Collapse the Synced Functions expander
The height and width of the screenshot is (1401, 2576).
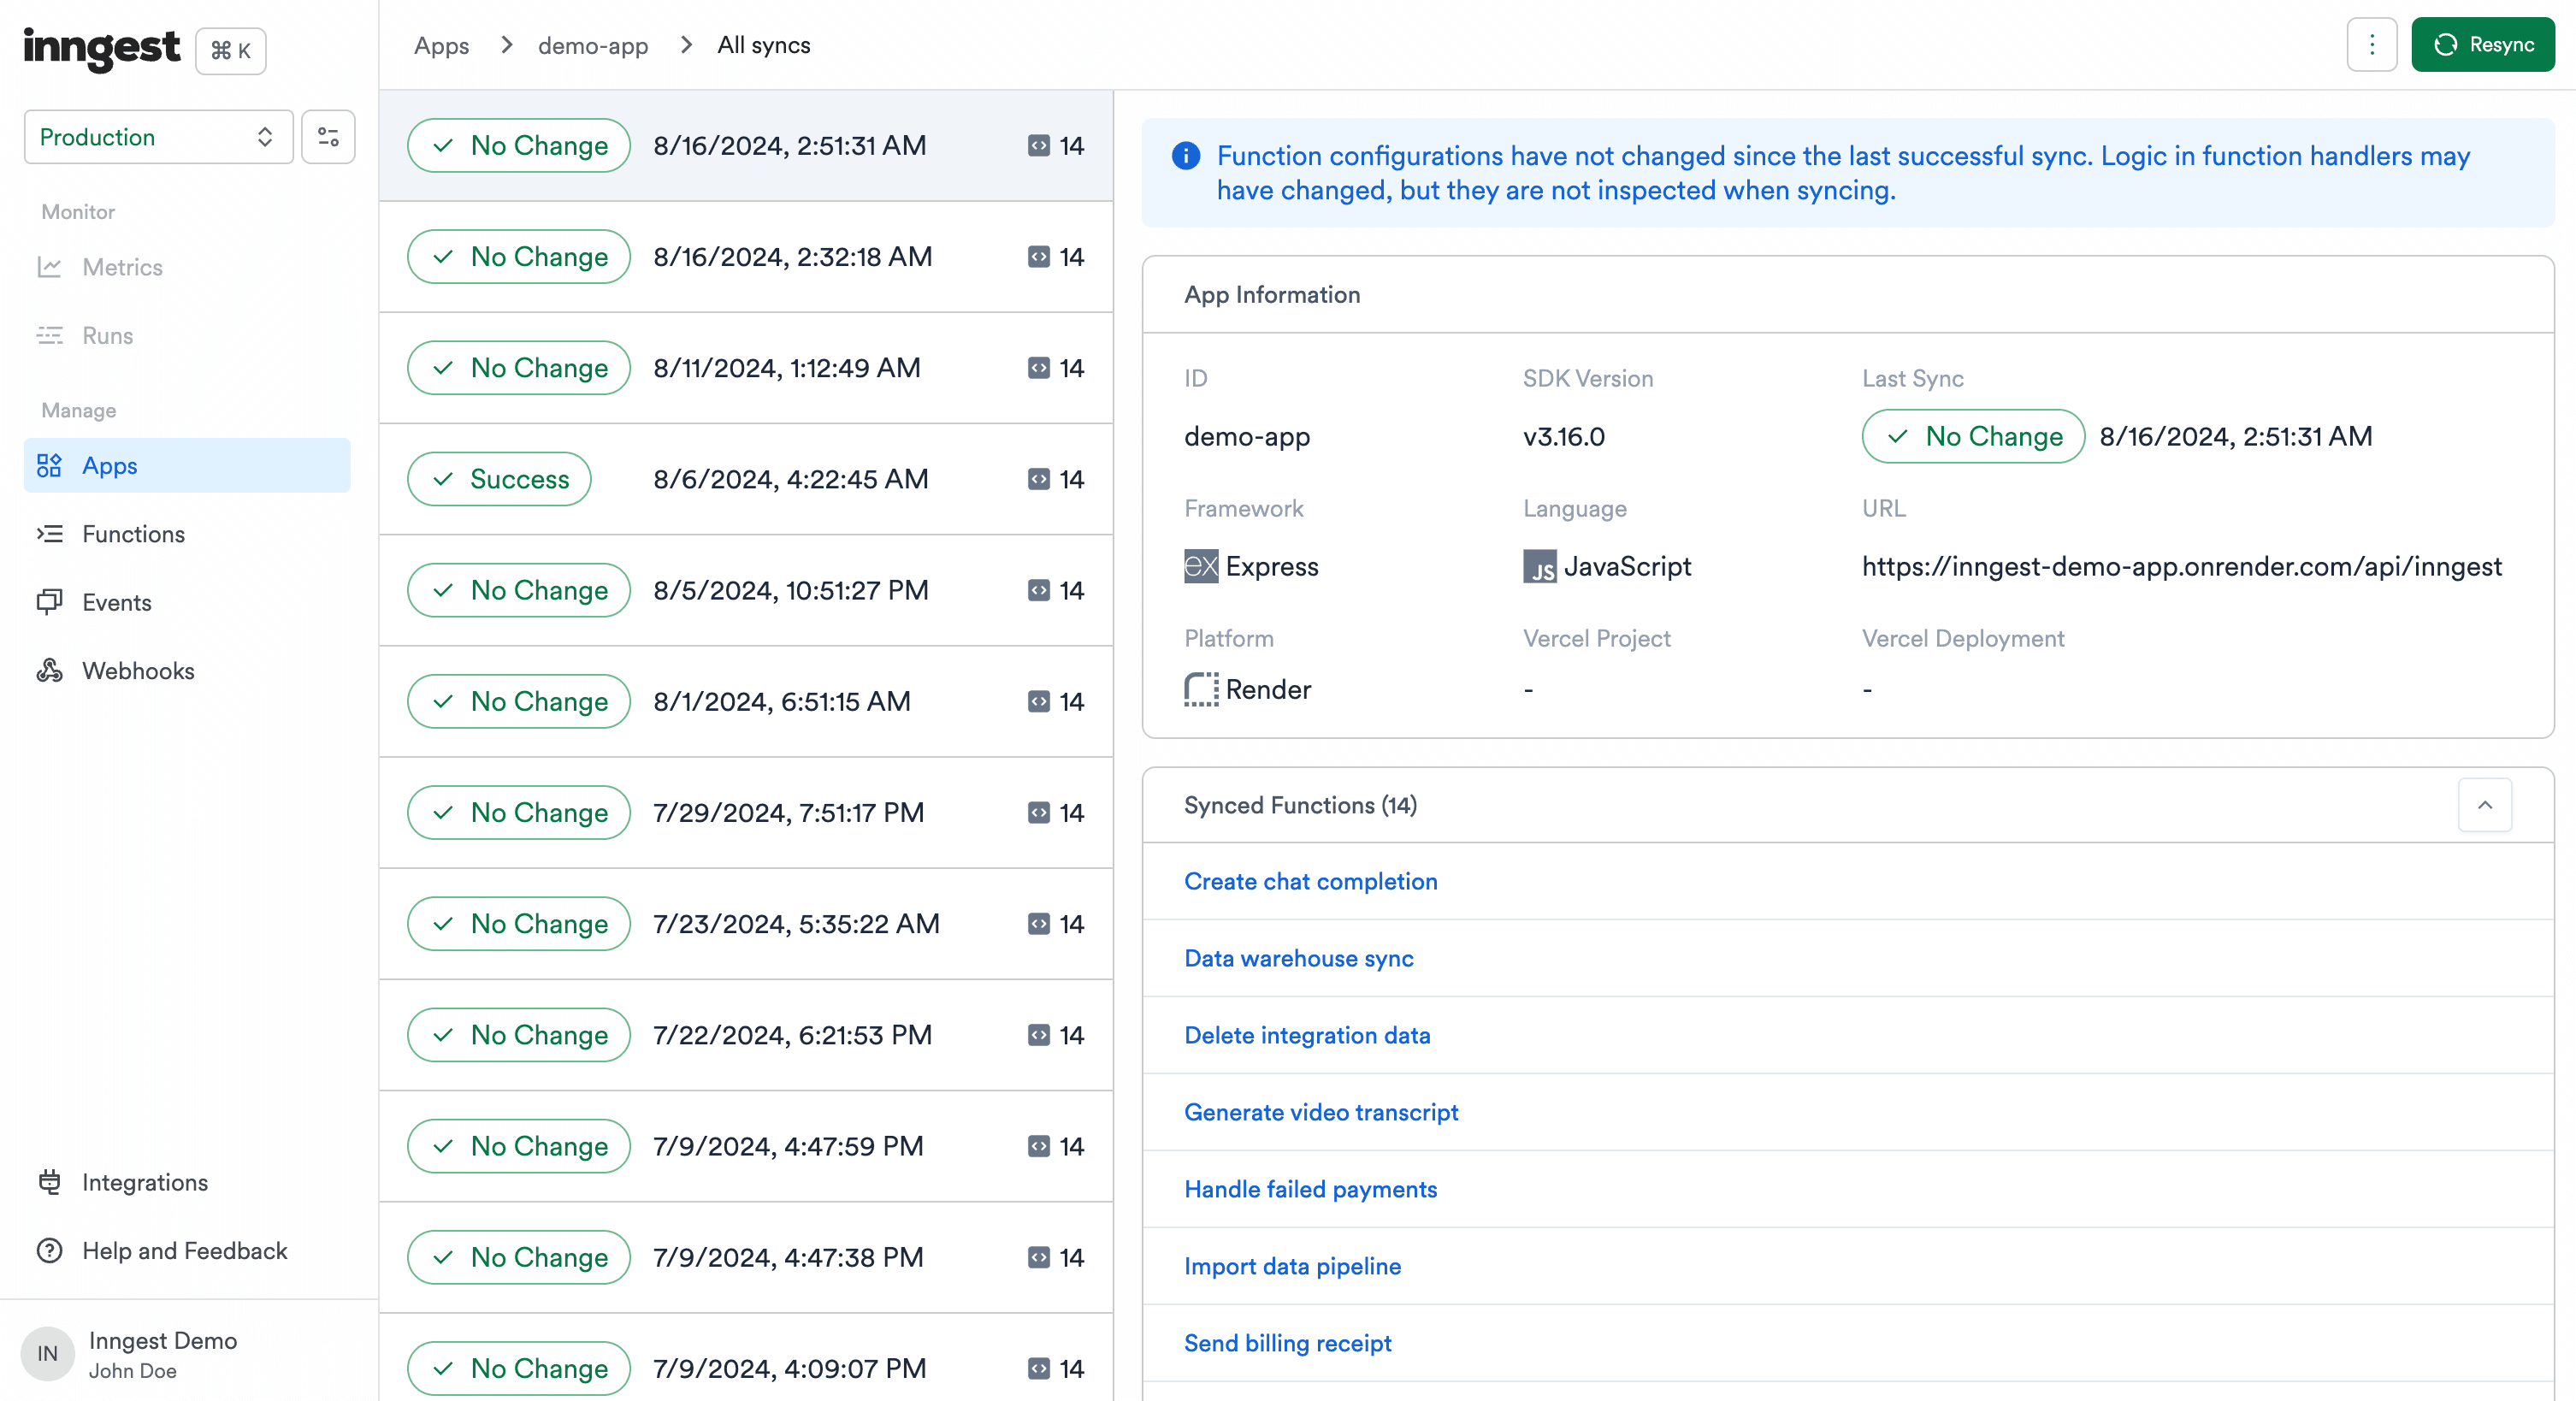click(x=2484, y=806)
